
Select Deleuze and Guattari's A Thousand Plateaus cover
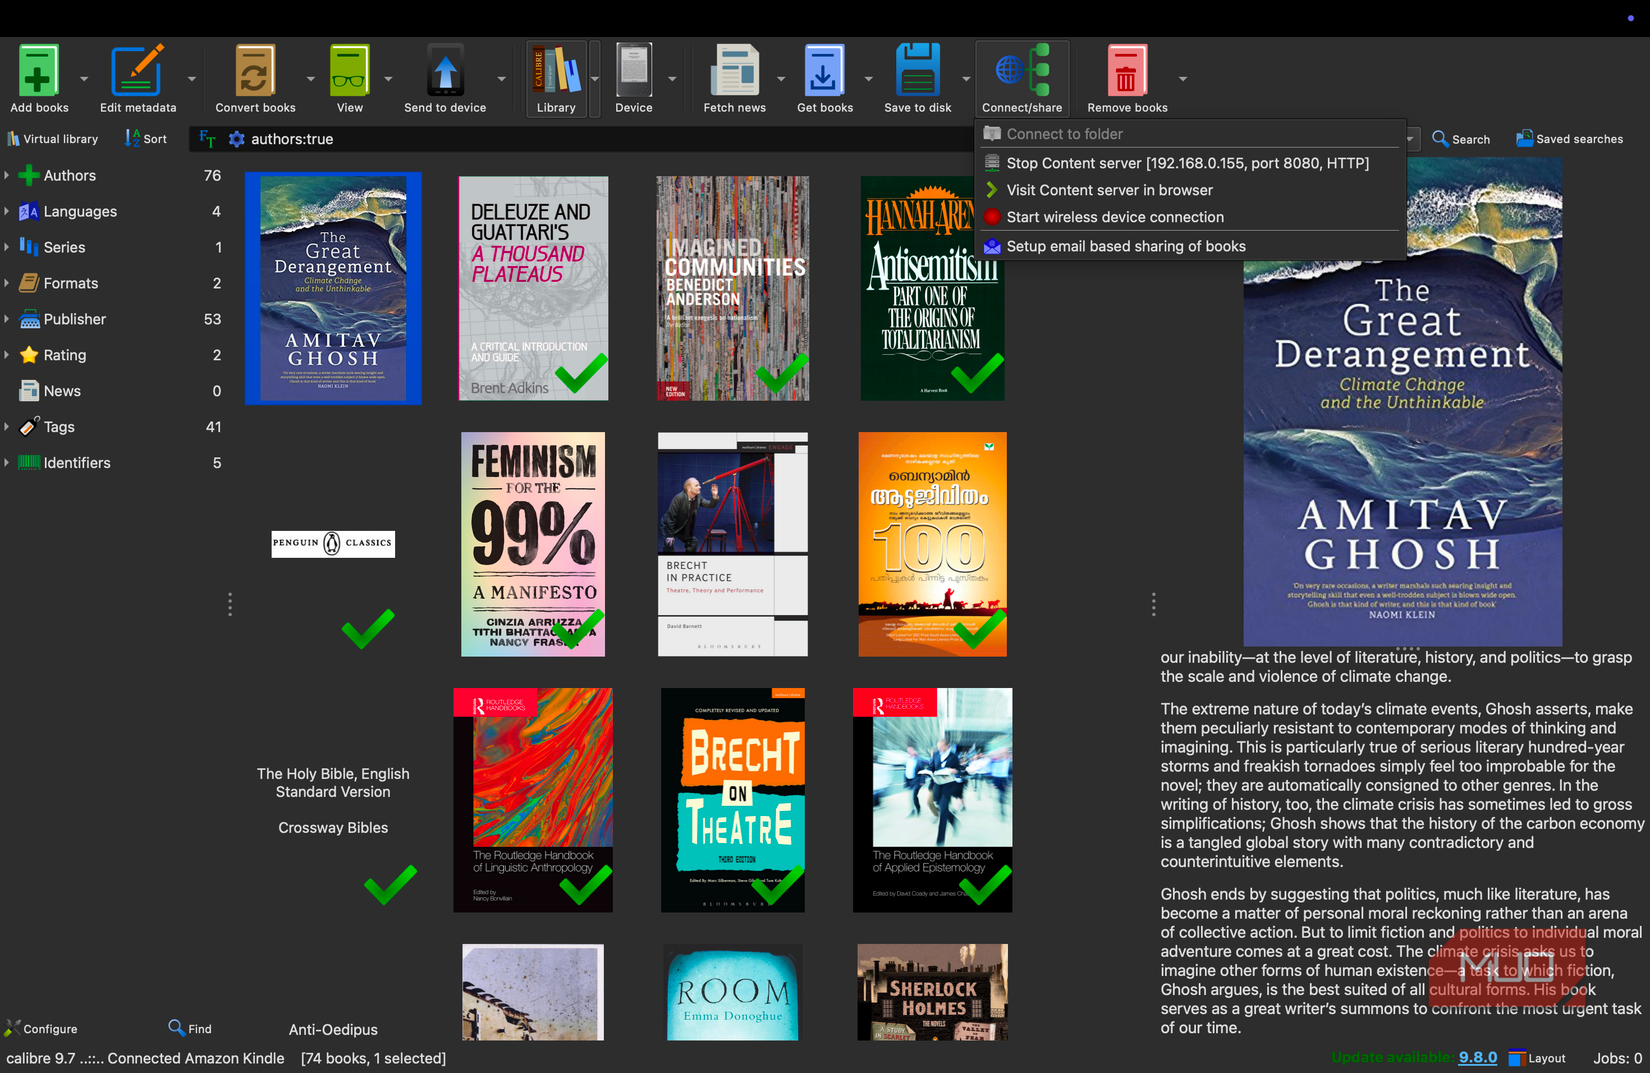point(533,288)
